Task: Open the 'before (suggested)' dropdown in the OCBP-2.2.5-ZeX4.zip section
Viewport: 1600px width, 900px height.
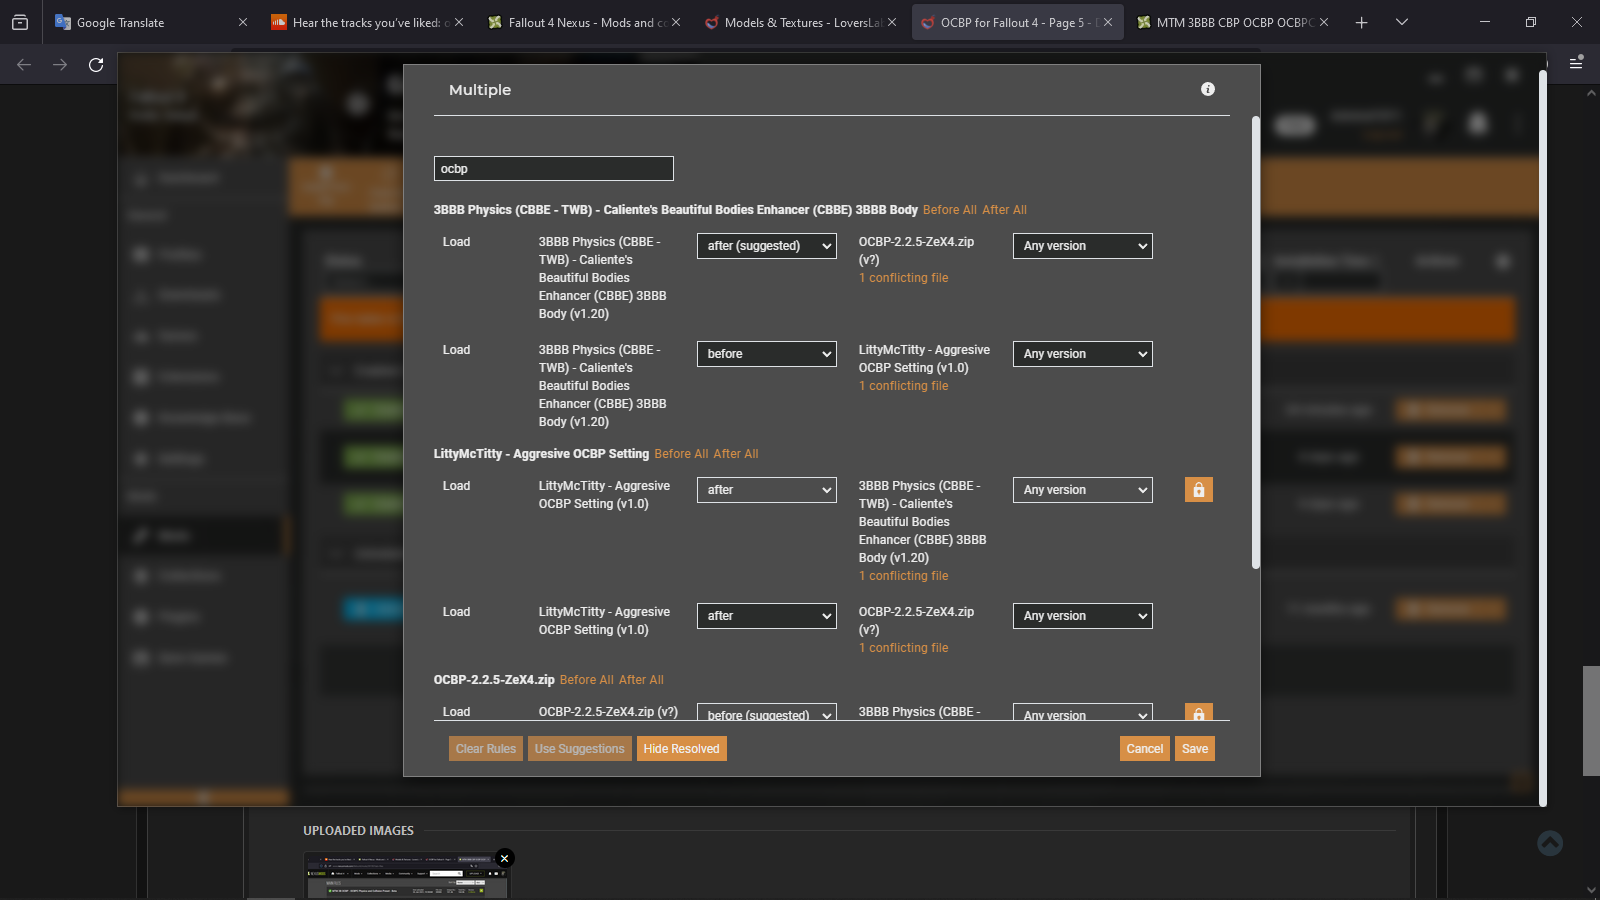Action: (x=767, y=712)
